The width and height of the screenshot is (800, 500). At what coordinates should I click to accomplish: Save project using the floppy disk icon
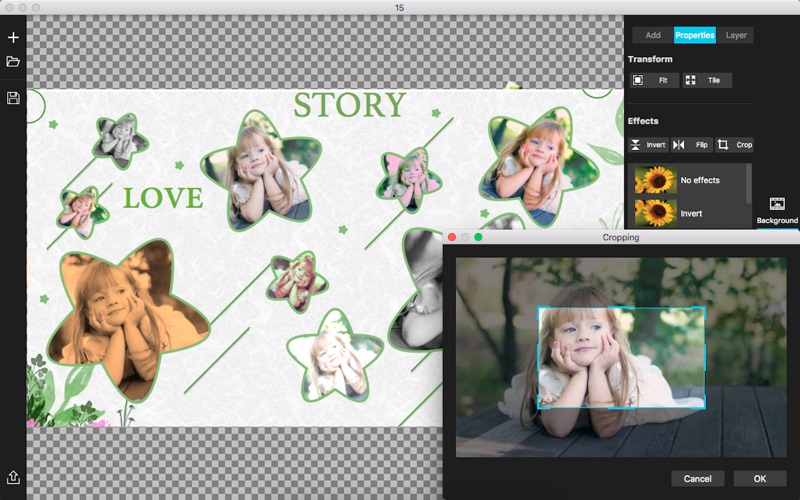coord(13,98)
